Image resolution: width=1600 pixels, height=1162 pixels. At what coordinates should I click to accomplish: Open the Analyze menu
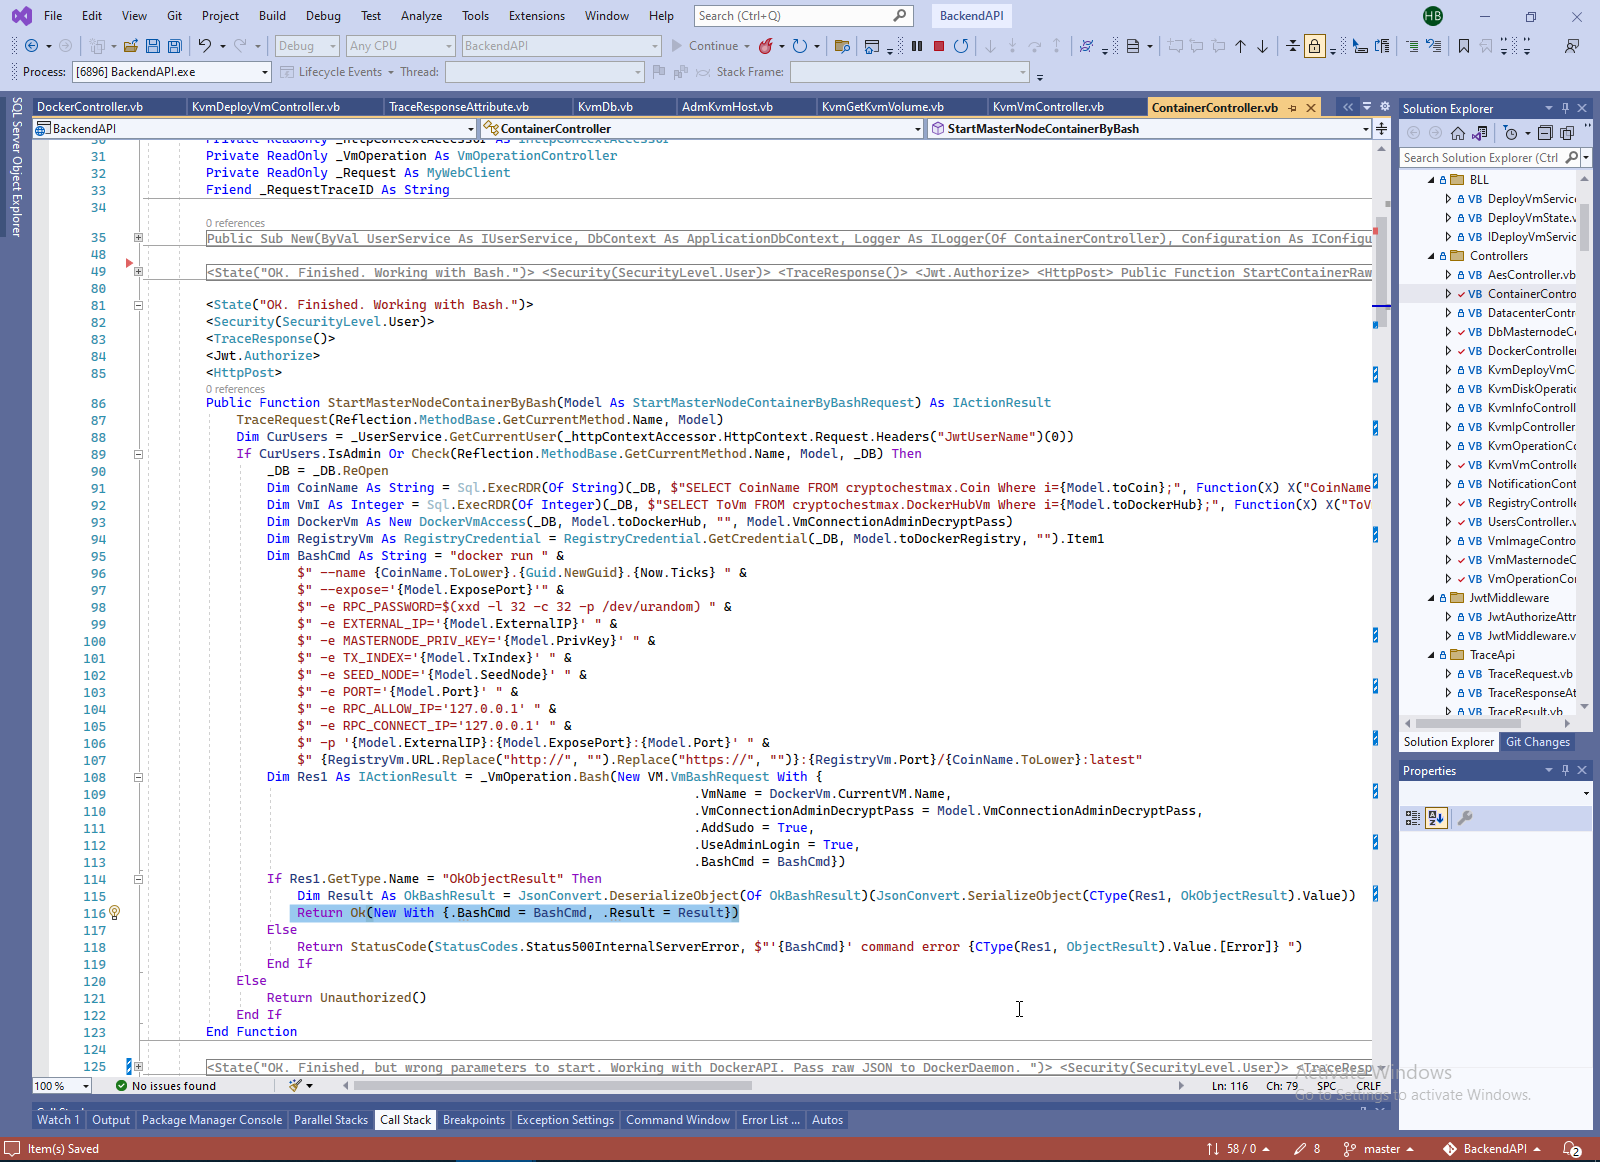pos(421,16)
